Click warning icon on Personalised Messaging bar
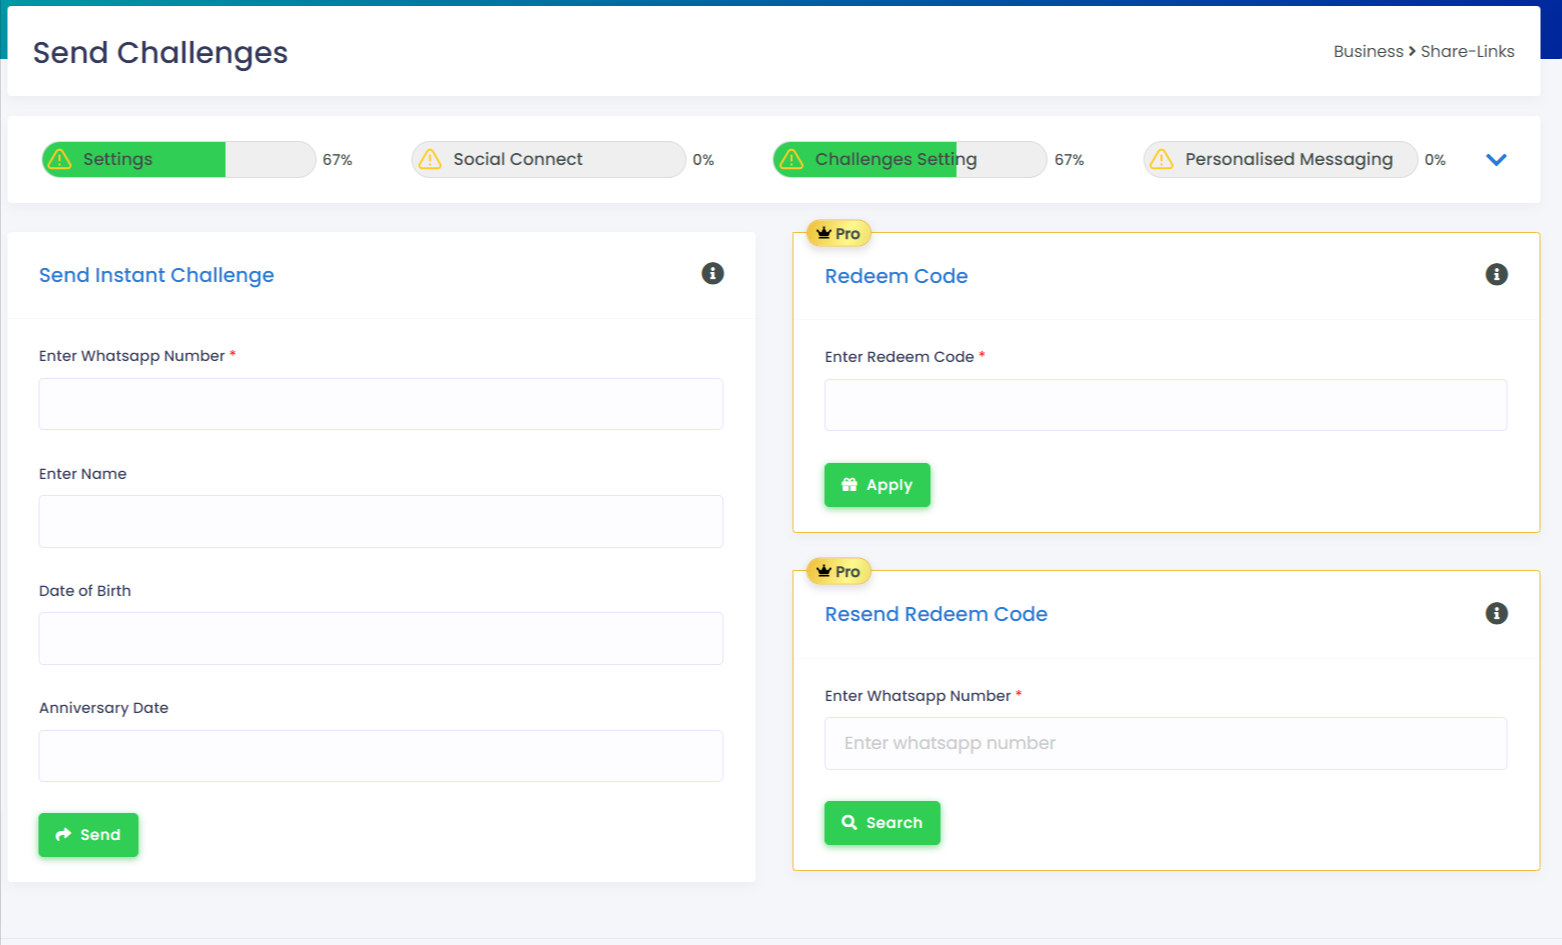1562x945 pixels. point(1162,159)
